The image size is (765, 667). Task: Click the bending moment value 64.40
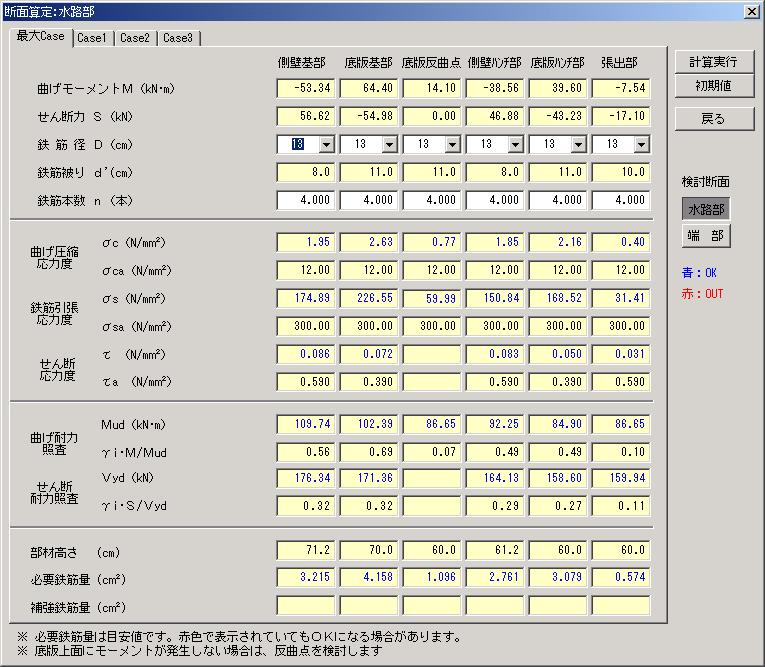coord(369,88)
